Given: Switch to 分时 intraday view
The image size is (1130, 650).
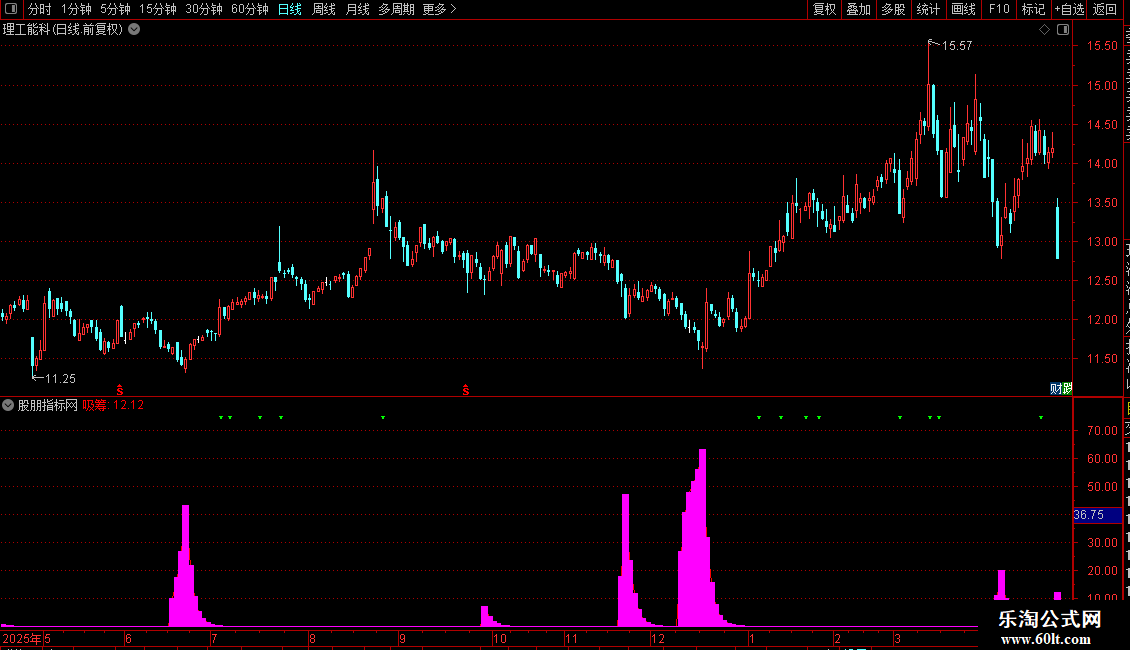Looking at the screenshot, I should tap(40, 9).
